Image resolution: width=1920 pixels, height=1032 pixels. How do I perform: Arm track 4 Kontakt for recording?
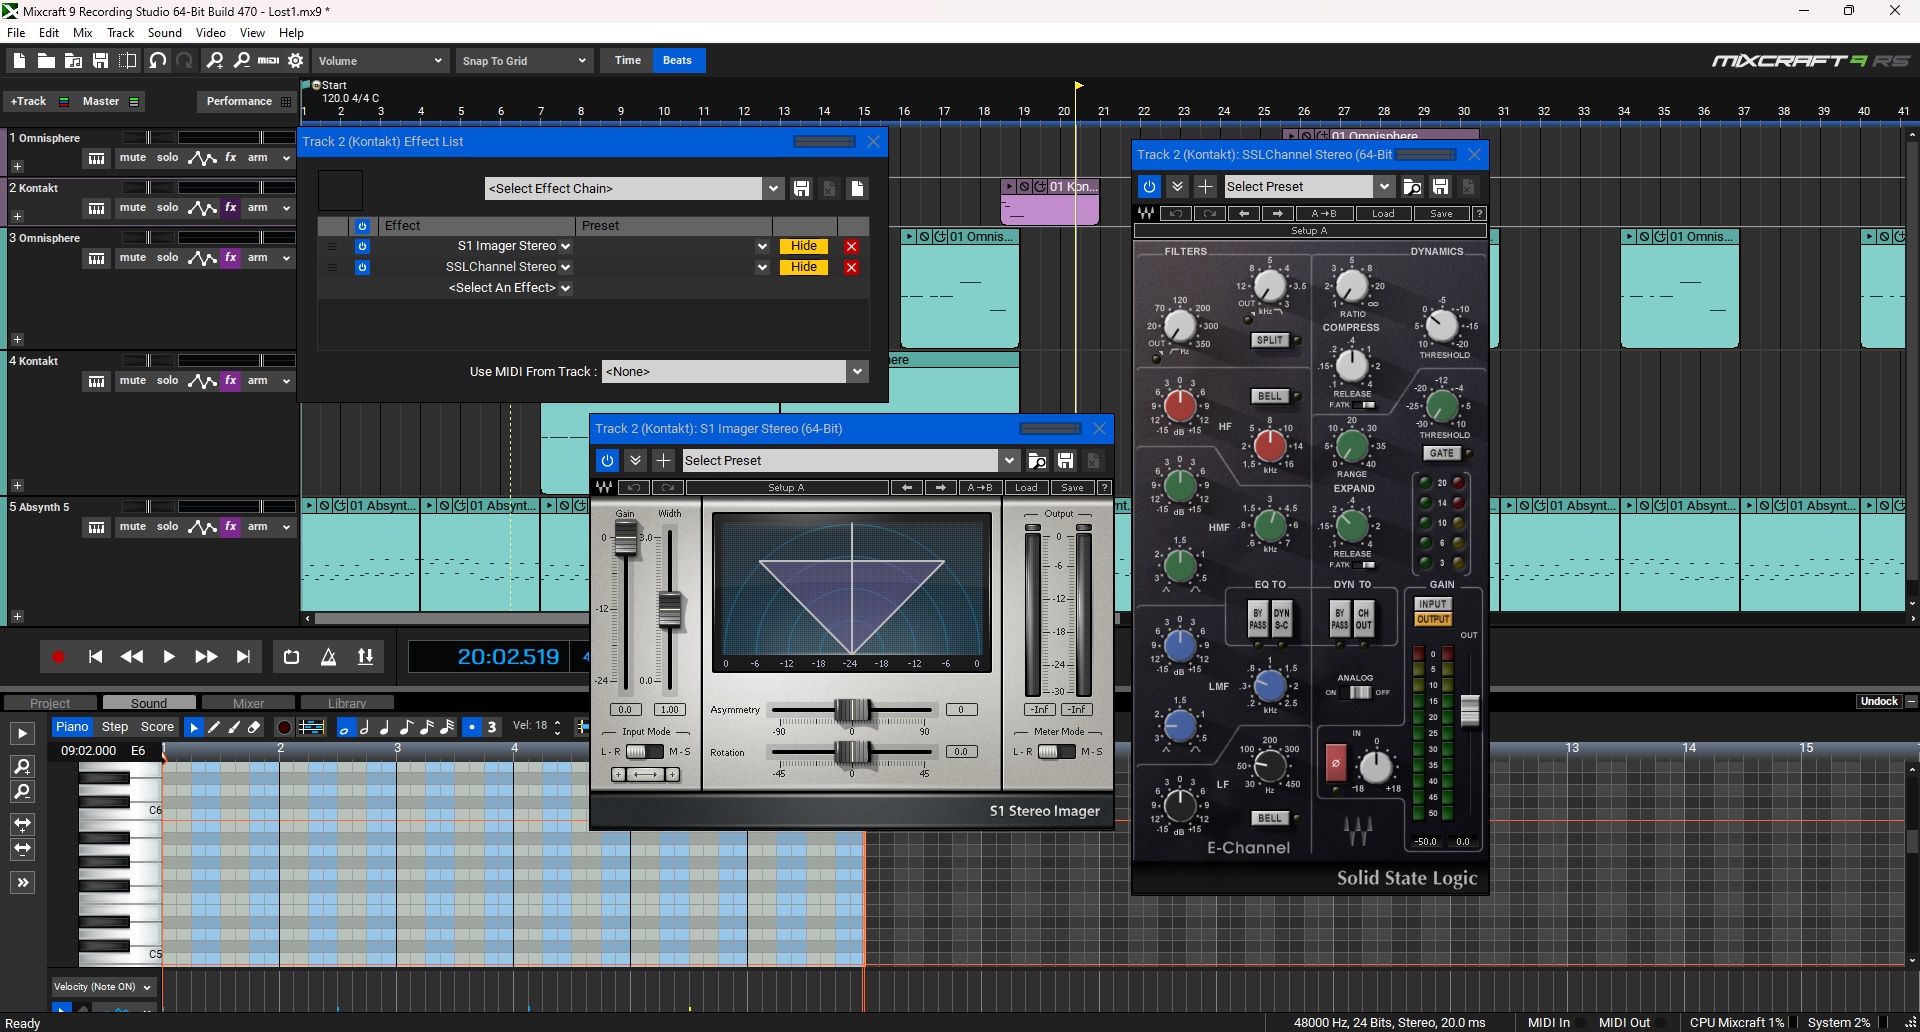258,381
